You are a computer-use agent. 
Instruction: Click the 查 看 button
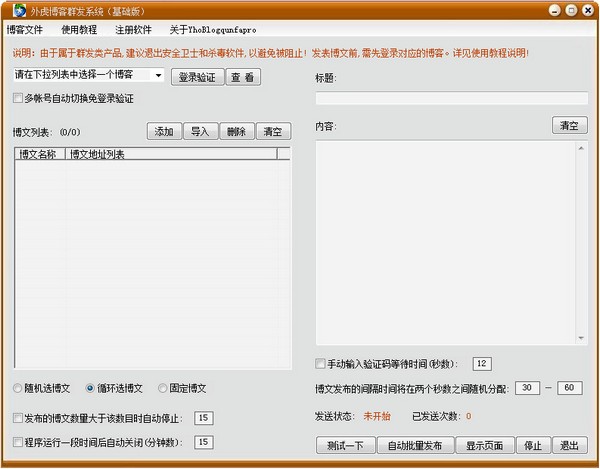(x=243, y=77)
